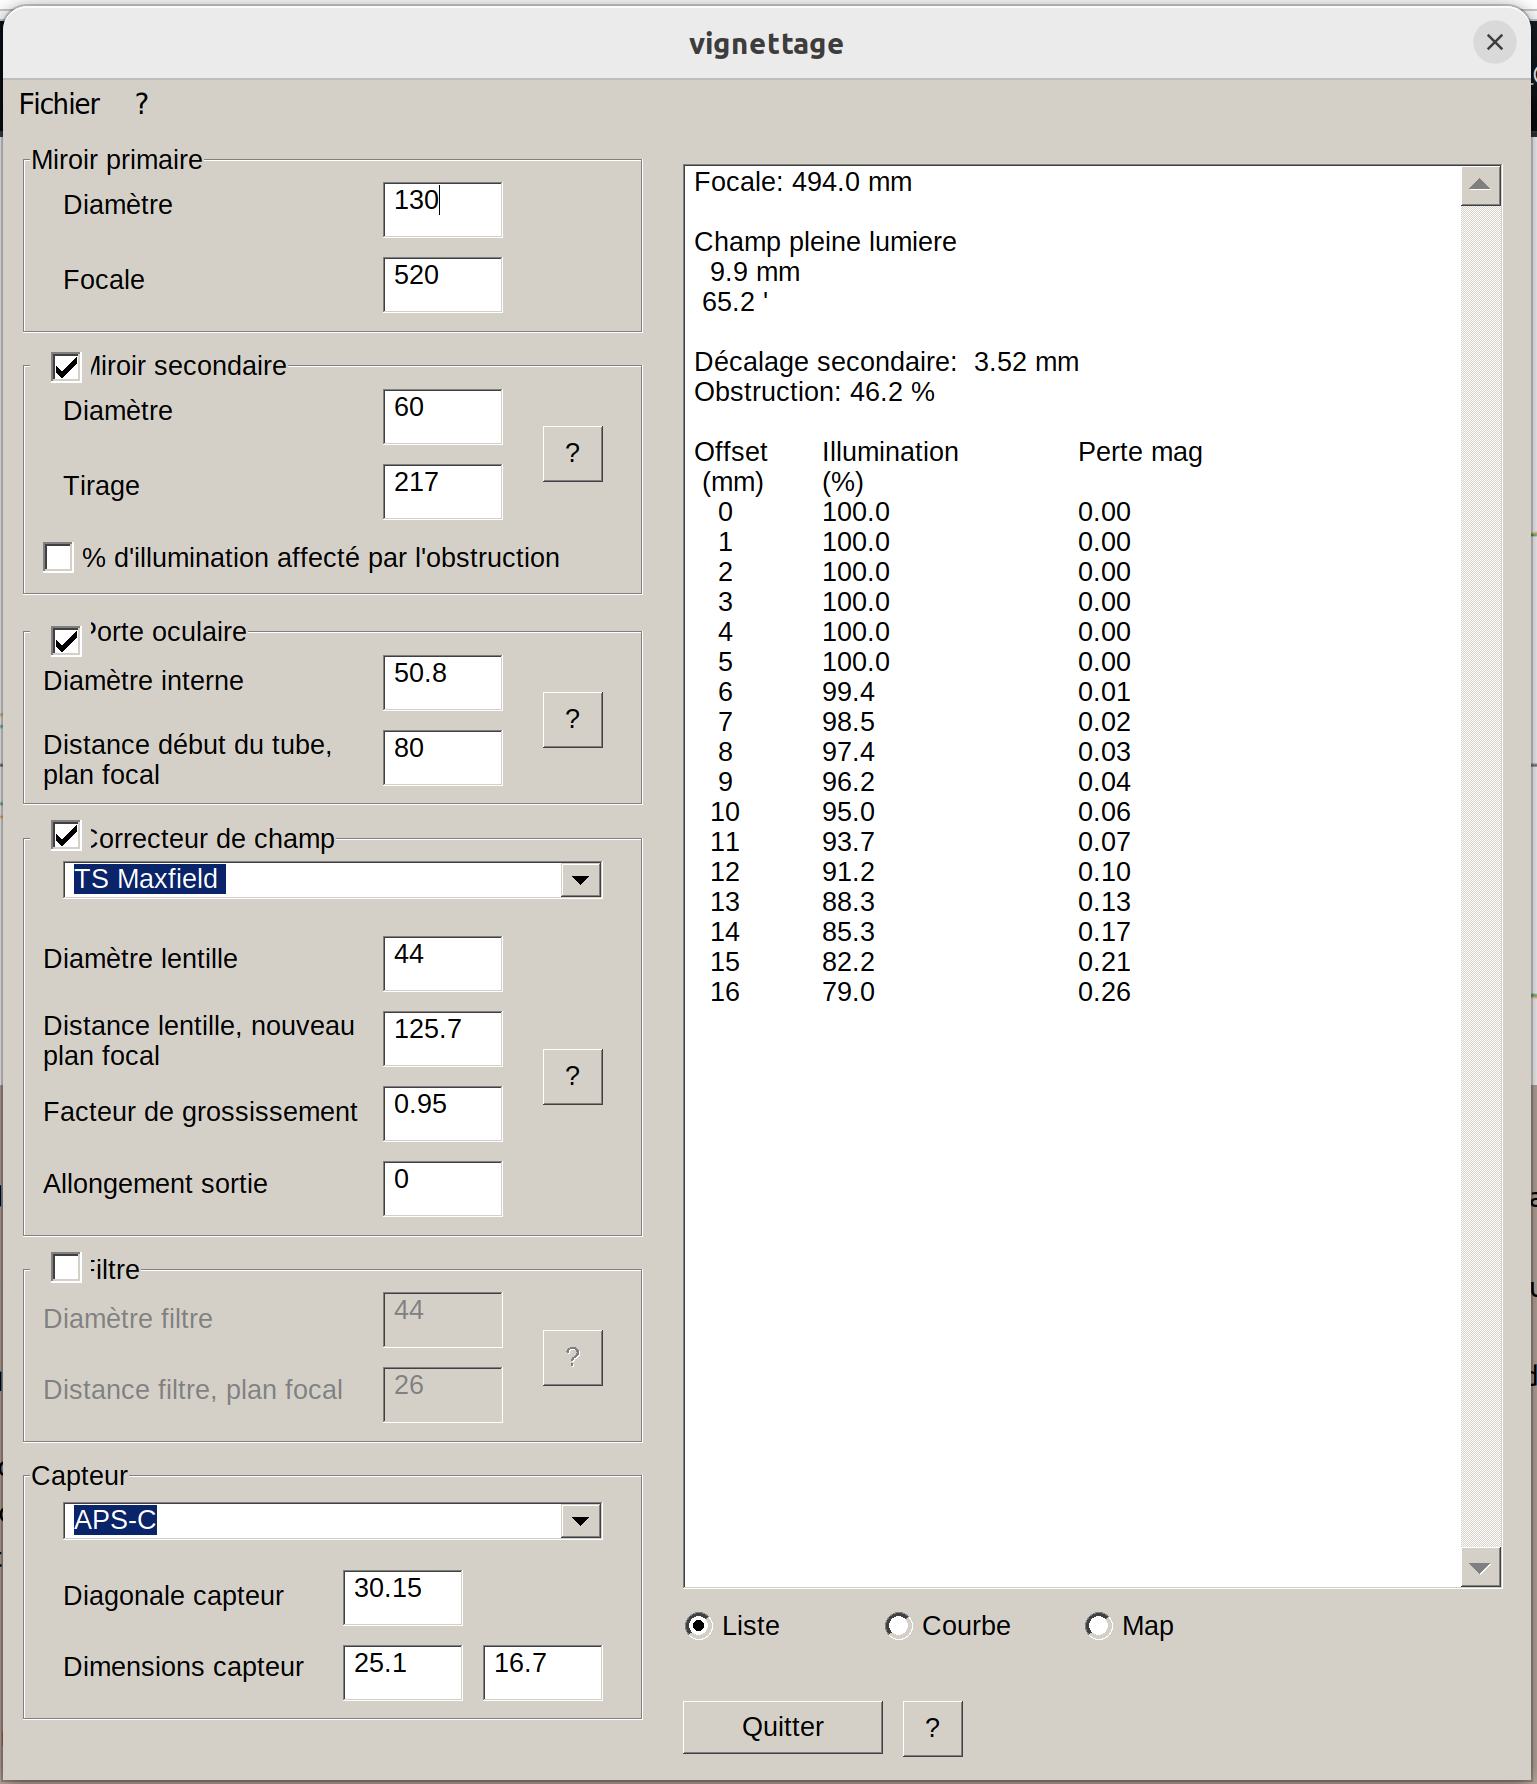The width and height of the screenshot is (1537, 1784).
Task: Click the results scrollbar down arrow
Action: pos(1480,1567)
